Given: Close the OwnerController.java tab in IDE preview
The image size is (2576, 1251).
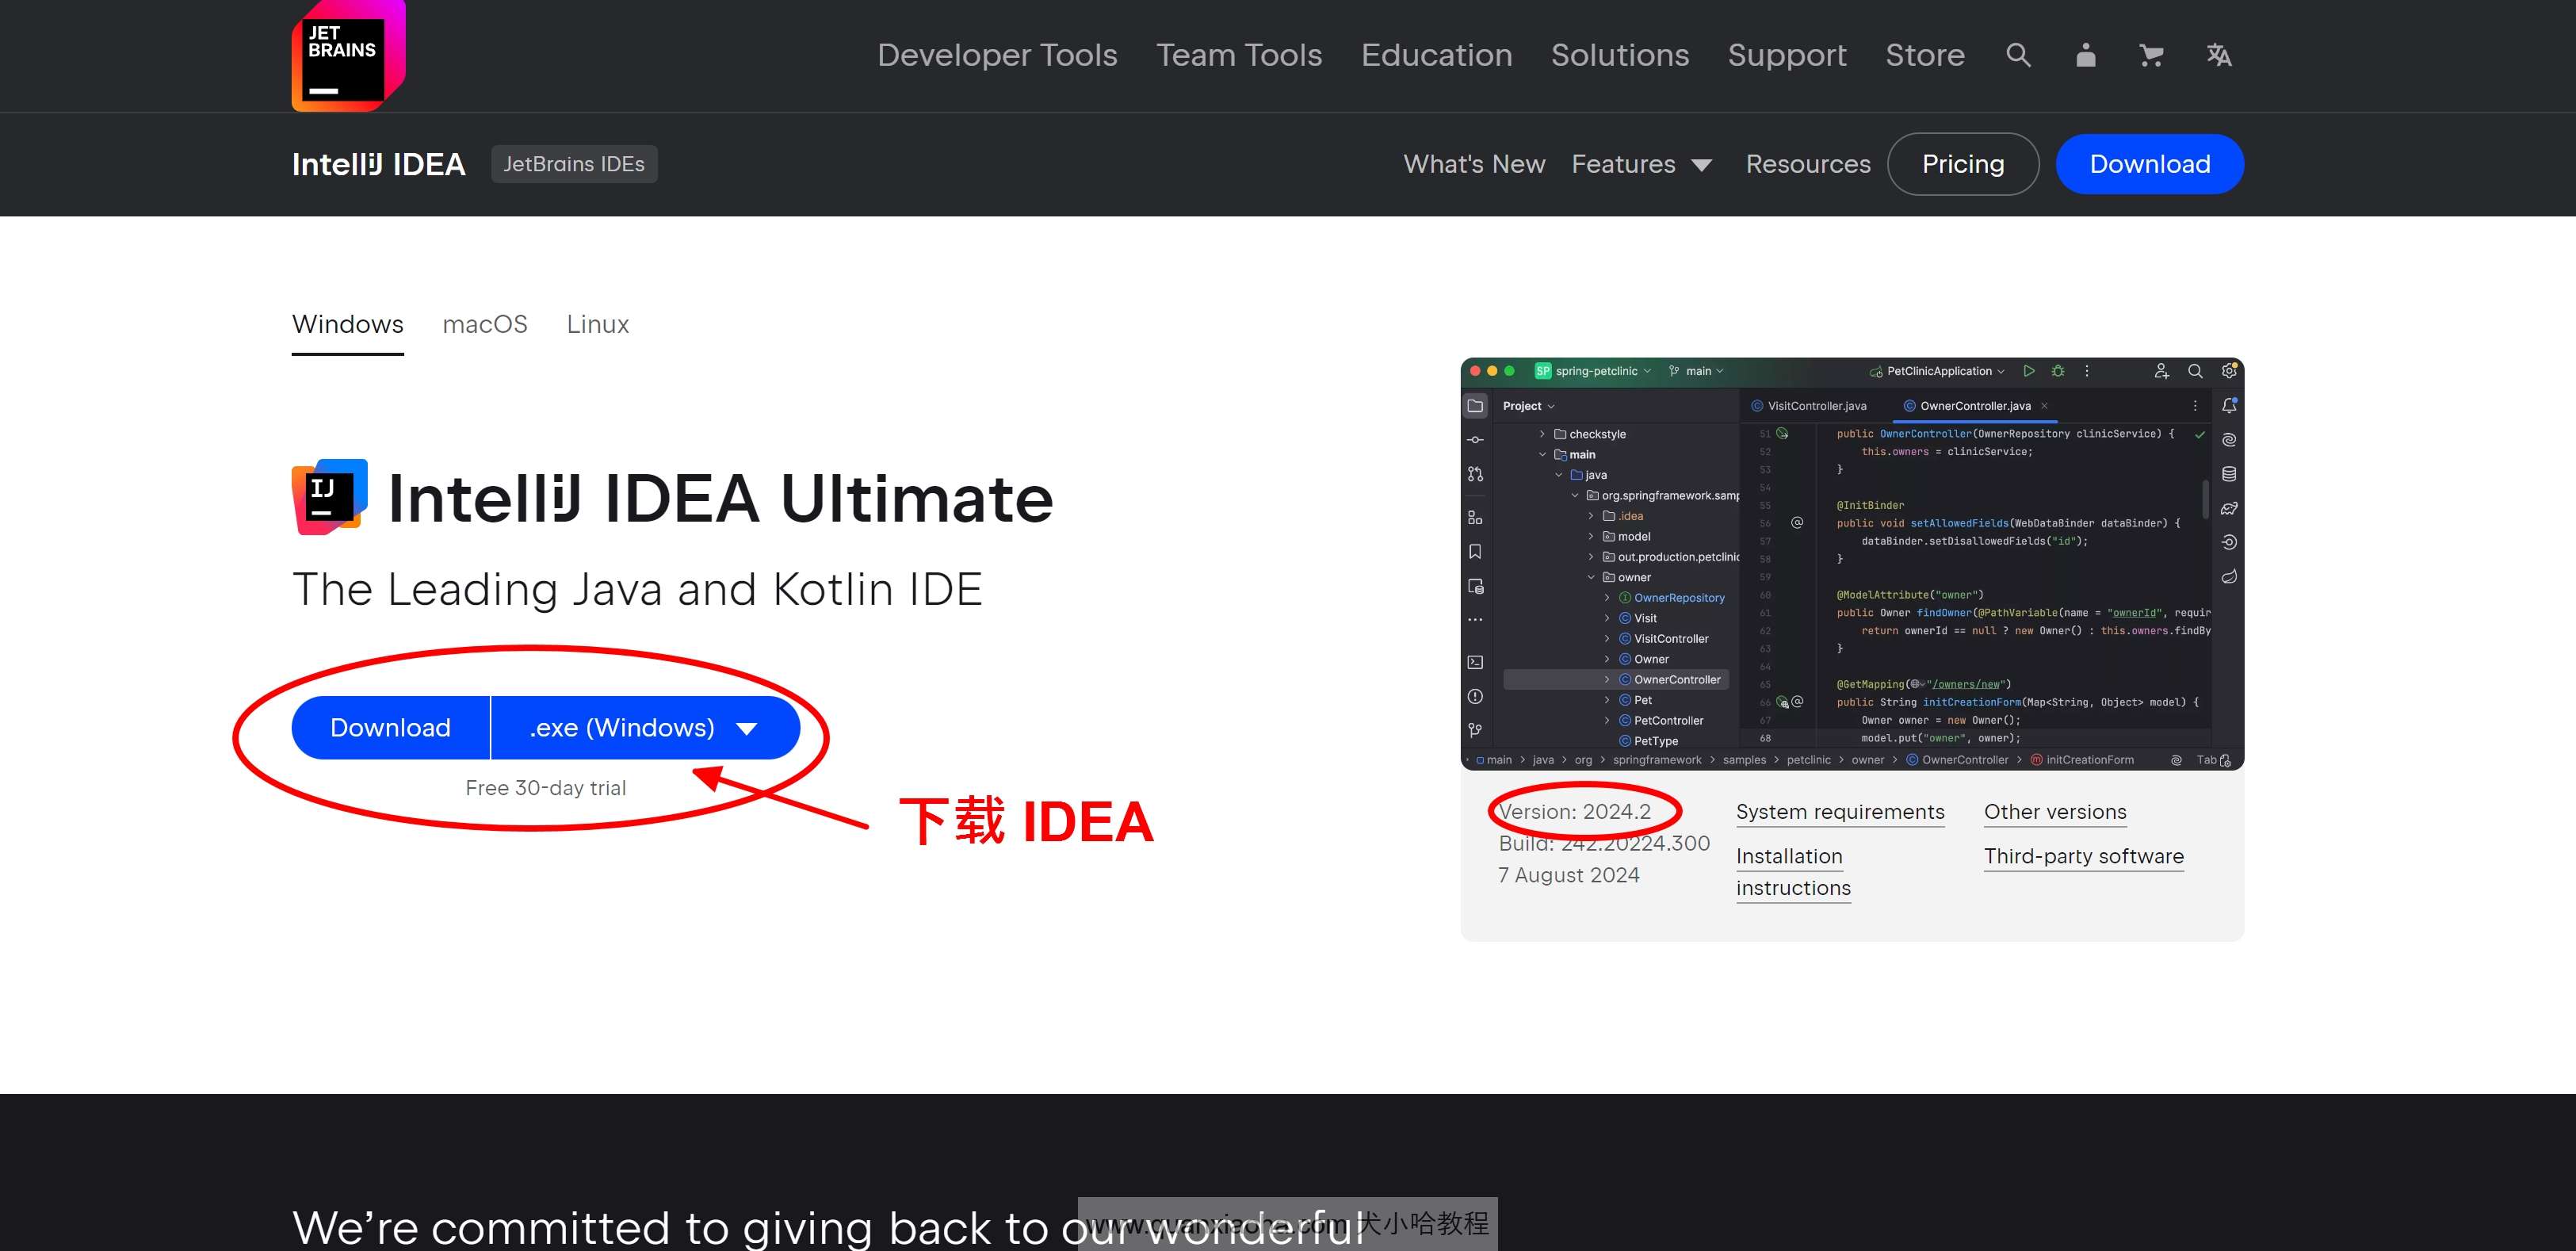Looking at the screenshot, I should [2044, 406].
